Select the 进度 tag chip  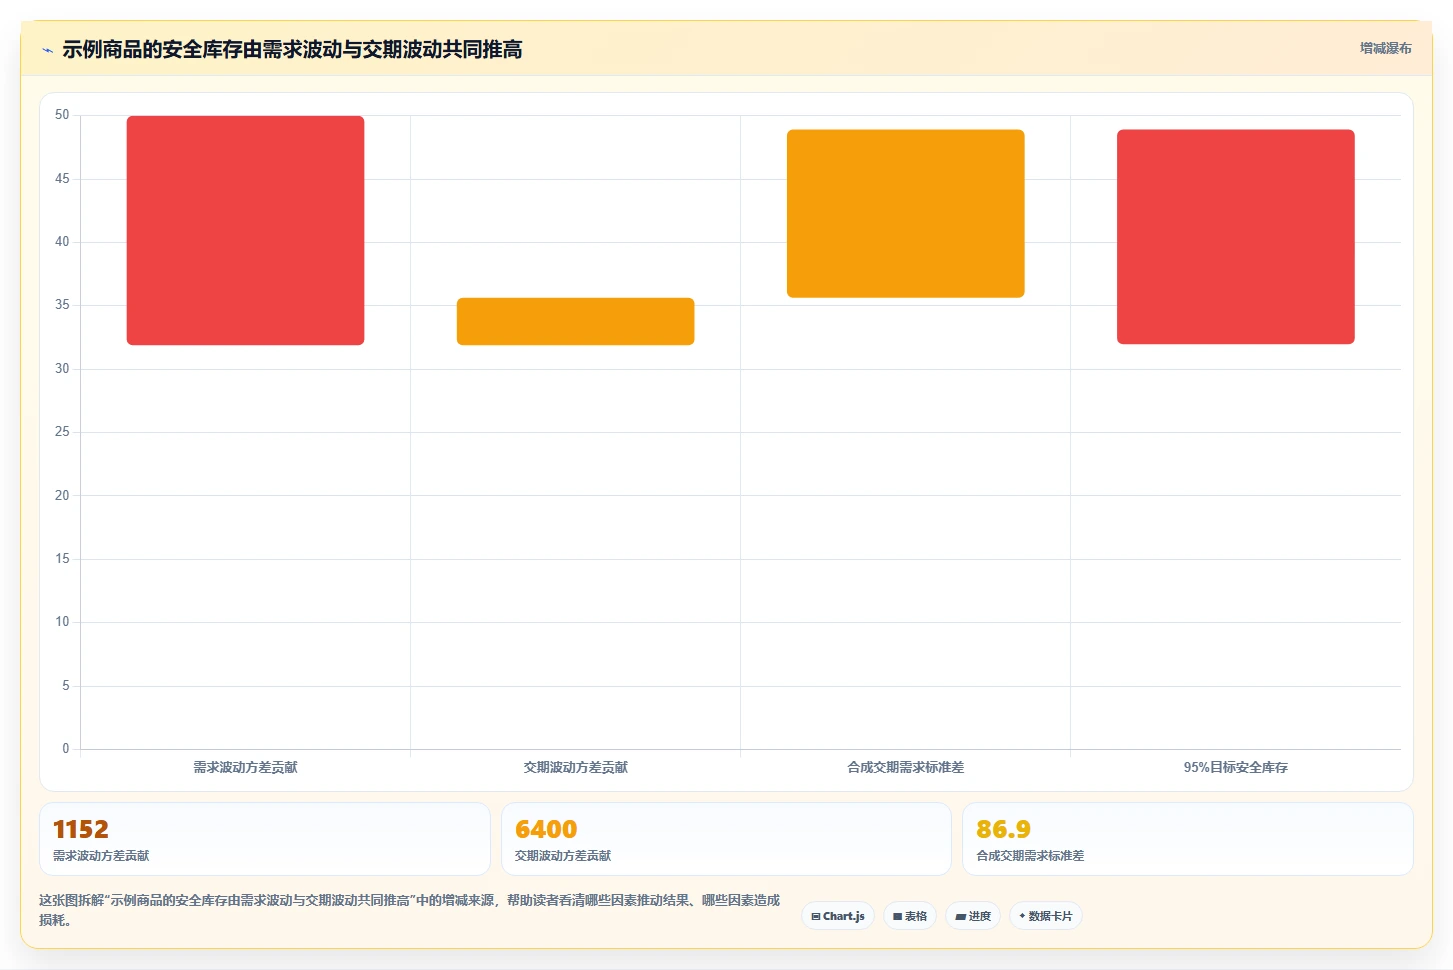click(x=973, y=916)
